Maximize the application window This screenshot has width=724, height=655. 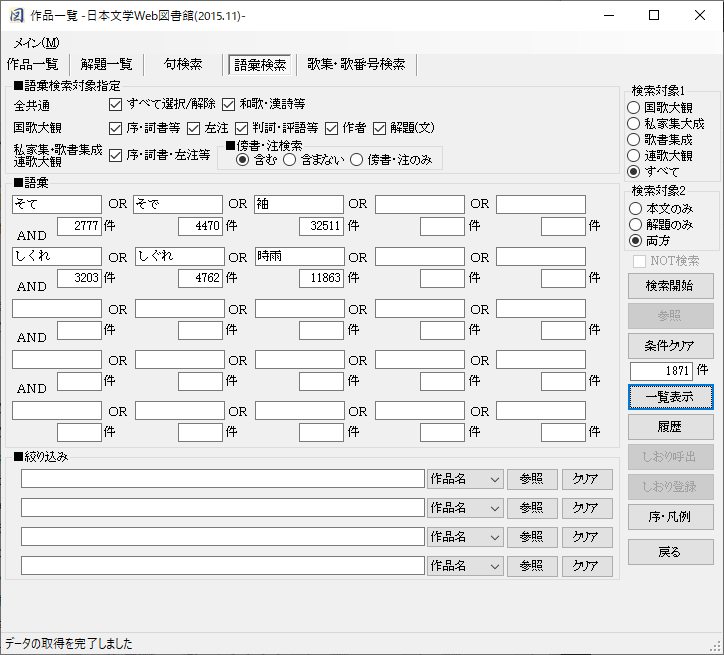pos(654,16)
